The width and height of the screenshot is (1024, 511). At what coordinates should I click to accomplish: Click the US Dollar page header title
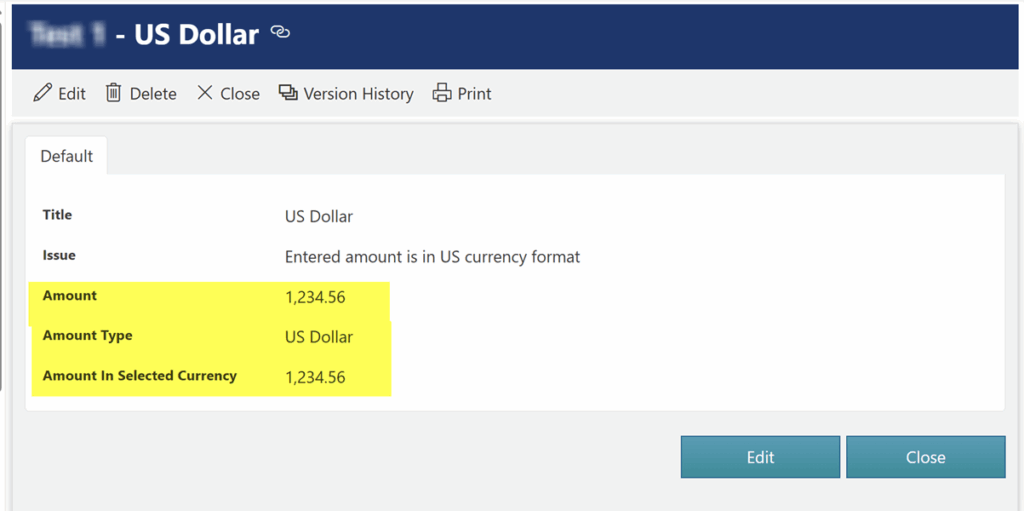[x=197, y=34]
